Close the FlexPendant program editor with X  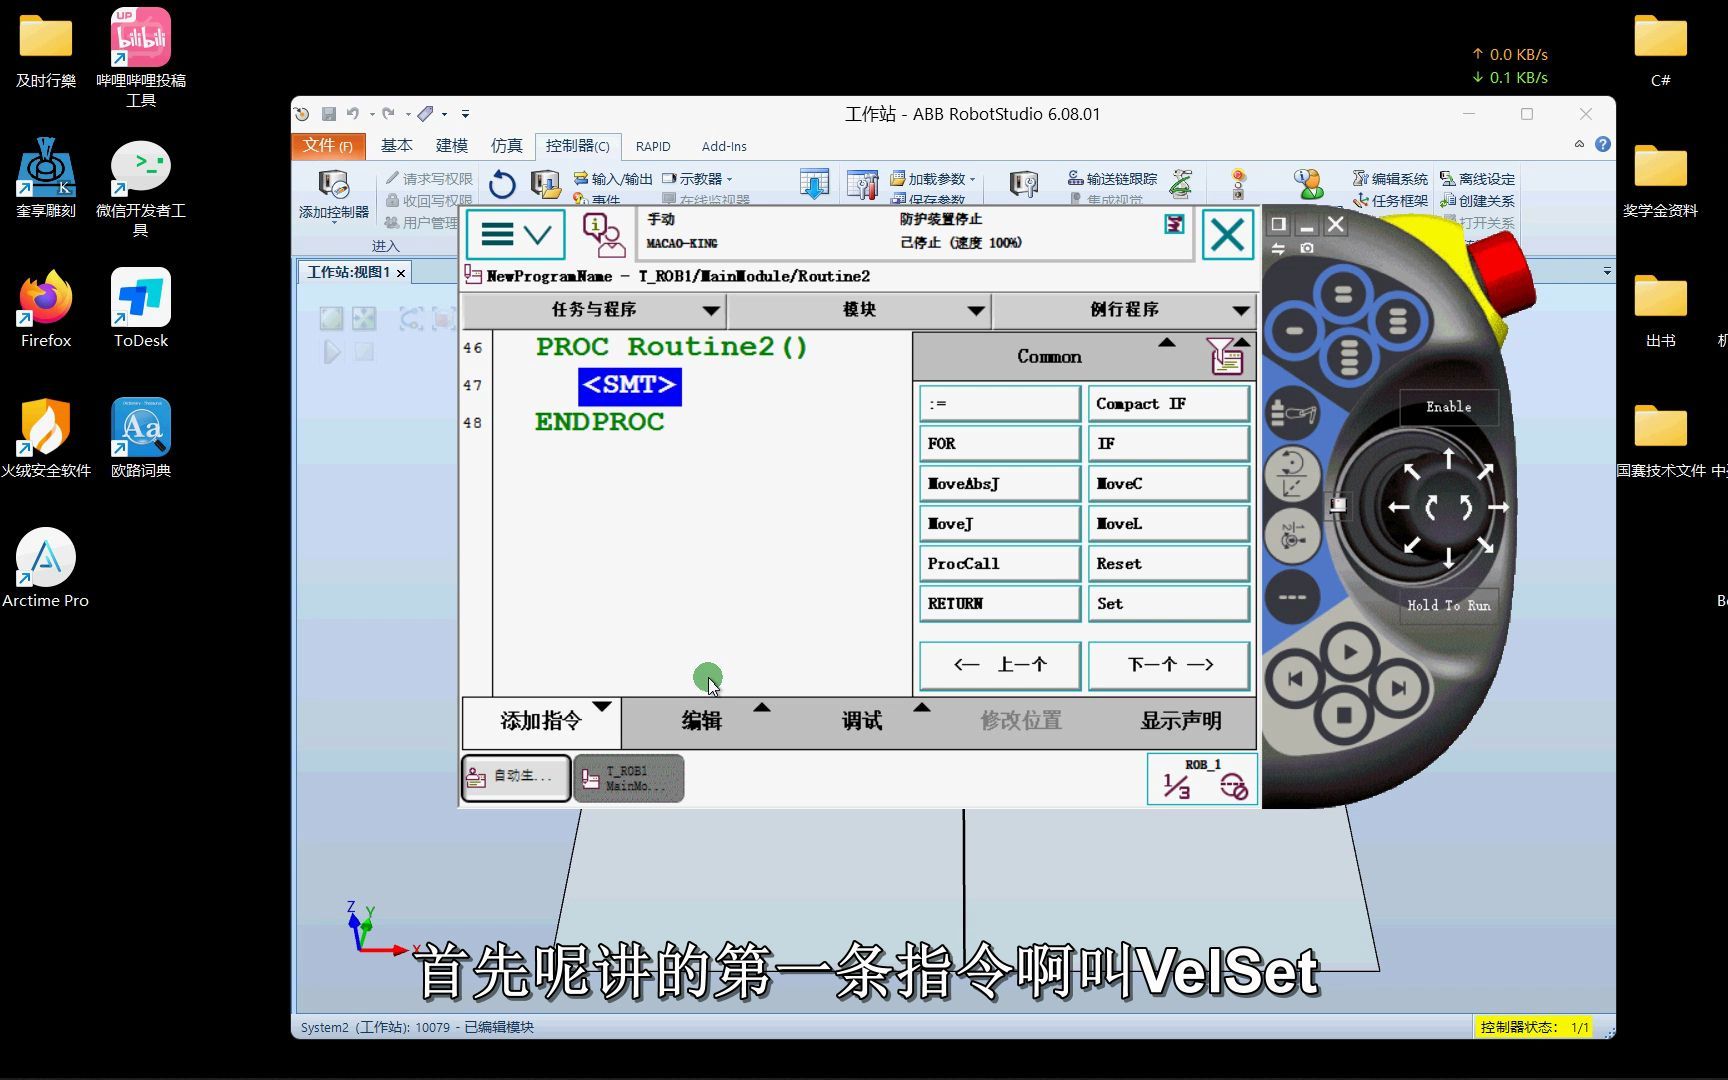pyautogui.click(x=1227, y=235)
